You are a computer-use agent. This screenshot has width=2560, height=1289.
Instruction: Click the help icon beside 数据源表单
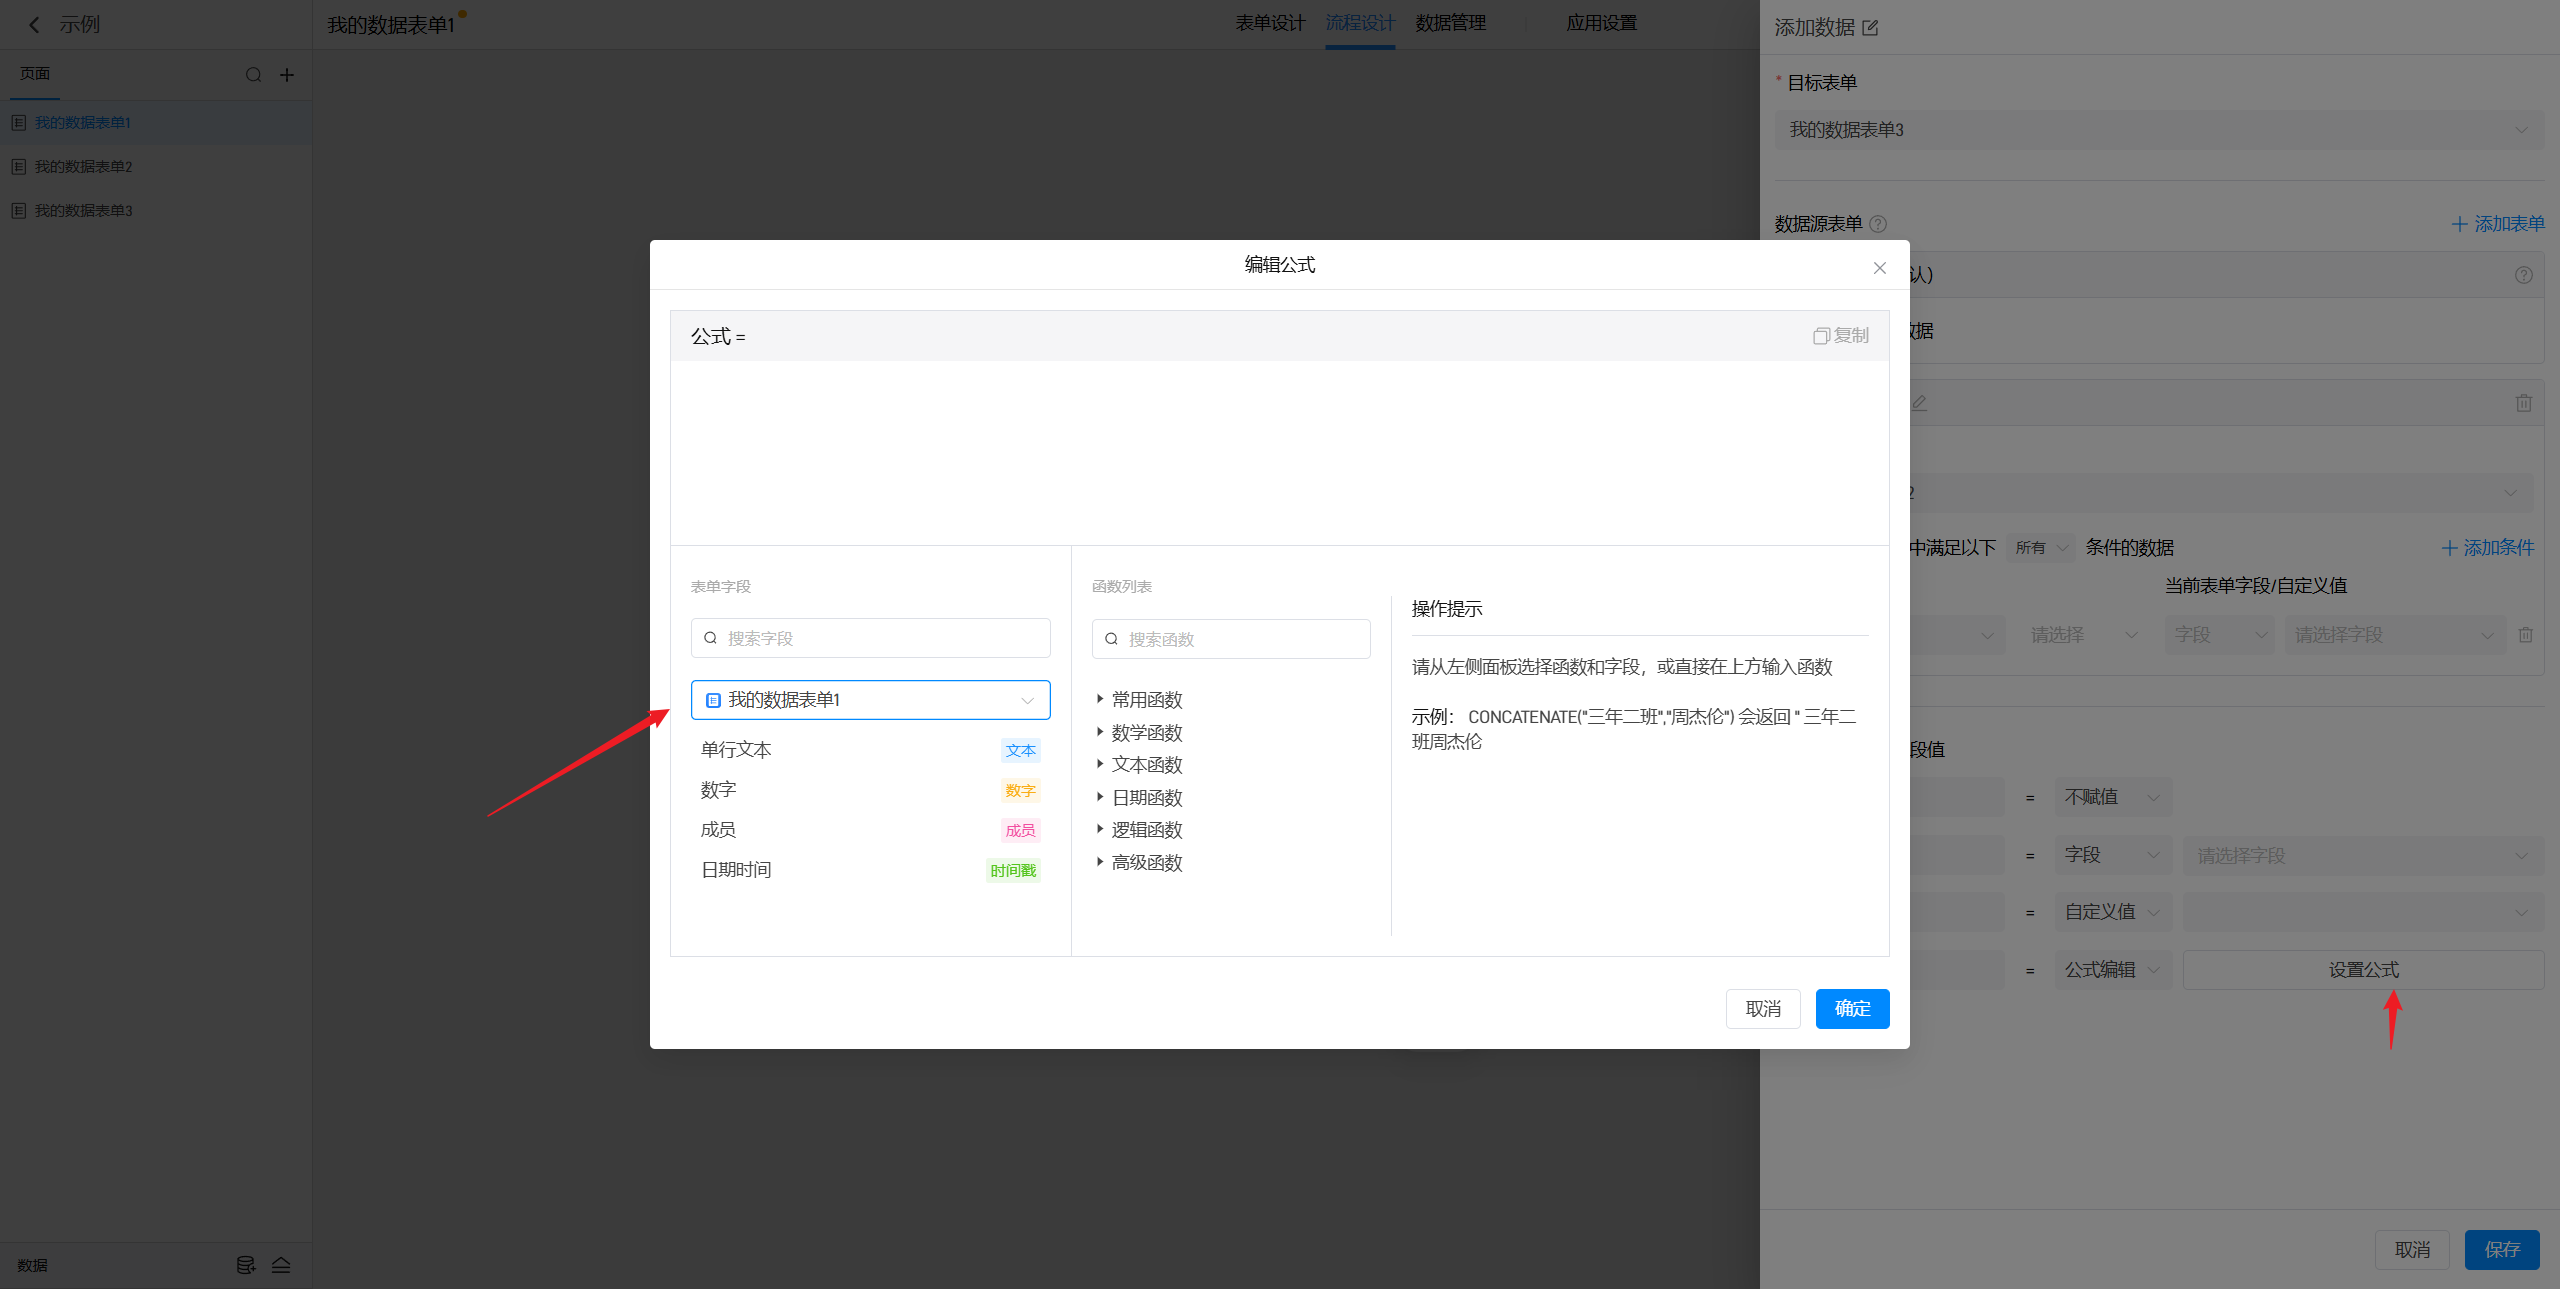click(x=1878, y=224)
